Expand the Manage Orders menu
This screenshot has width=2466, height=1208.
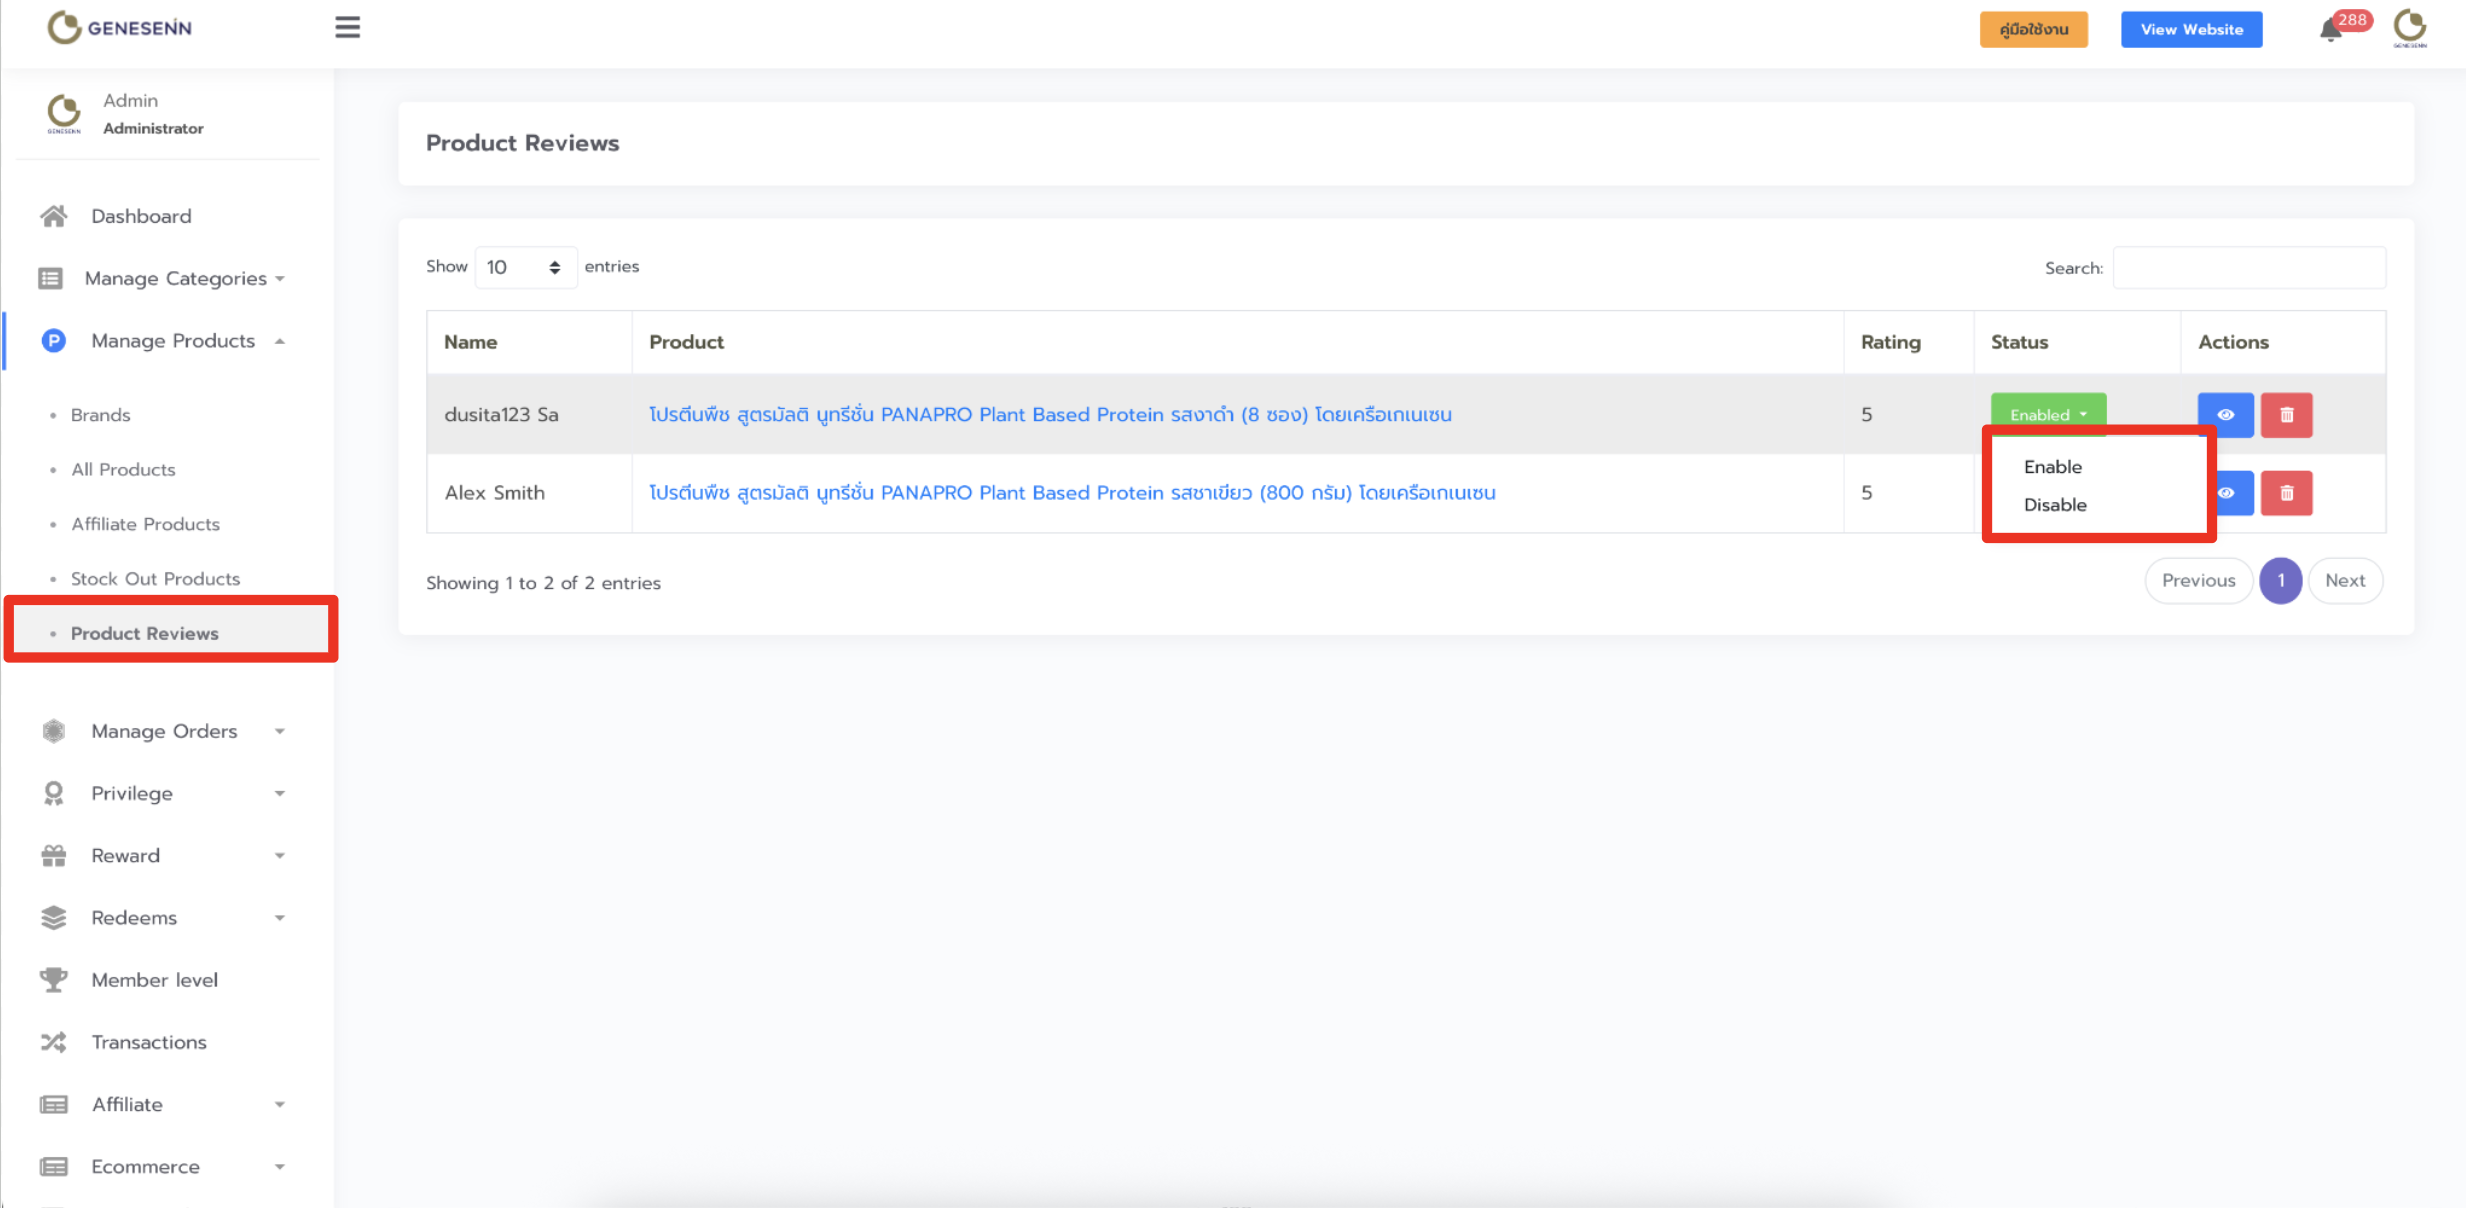[164, 731]
